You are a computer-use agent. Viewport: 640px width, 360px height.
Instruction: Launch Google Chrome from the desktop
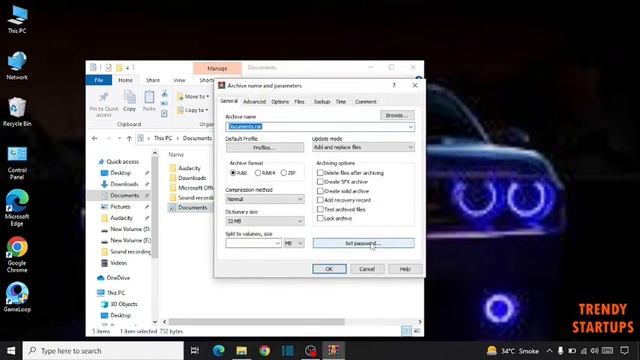coord(17,255)
